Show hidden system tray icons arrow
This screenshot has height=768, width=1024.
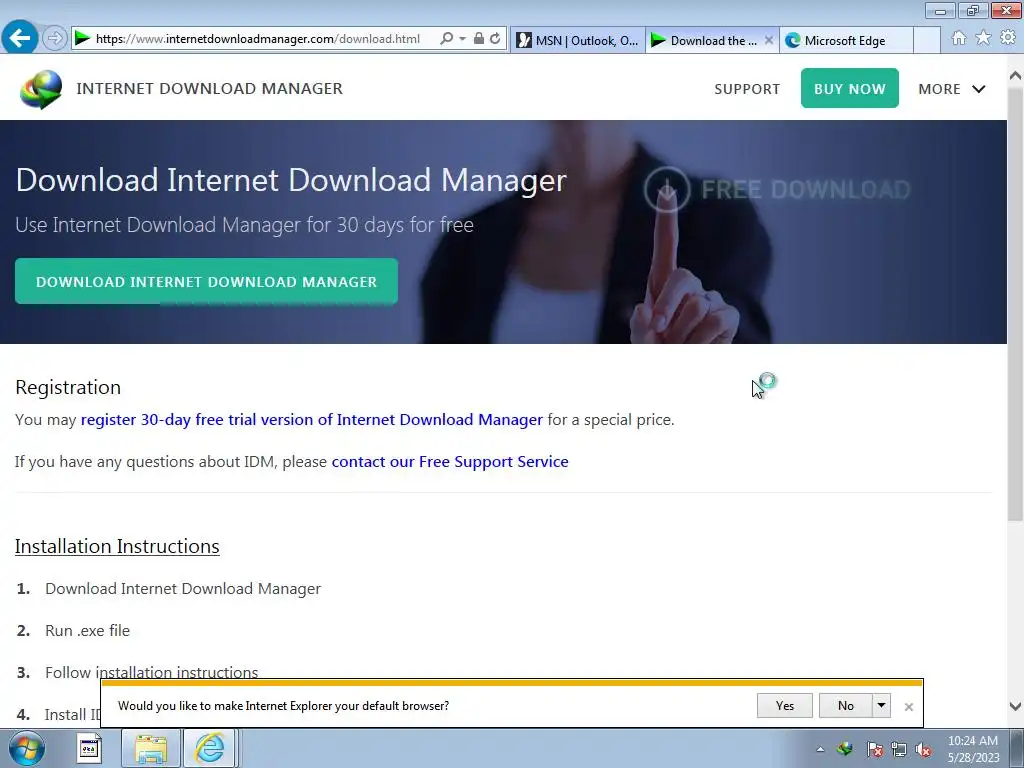(x=820, y=749)
